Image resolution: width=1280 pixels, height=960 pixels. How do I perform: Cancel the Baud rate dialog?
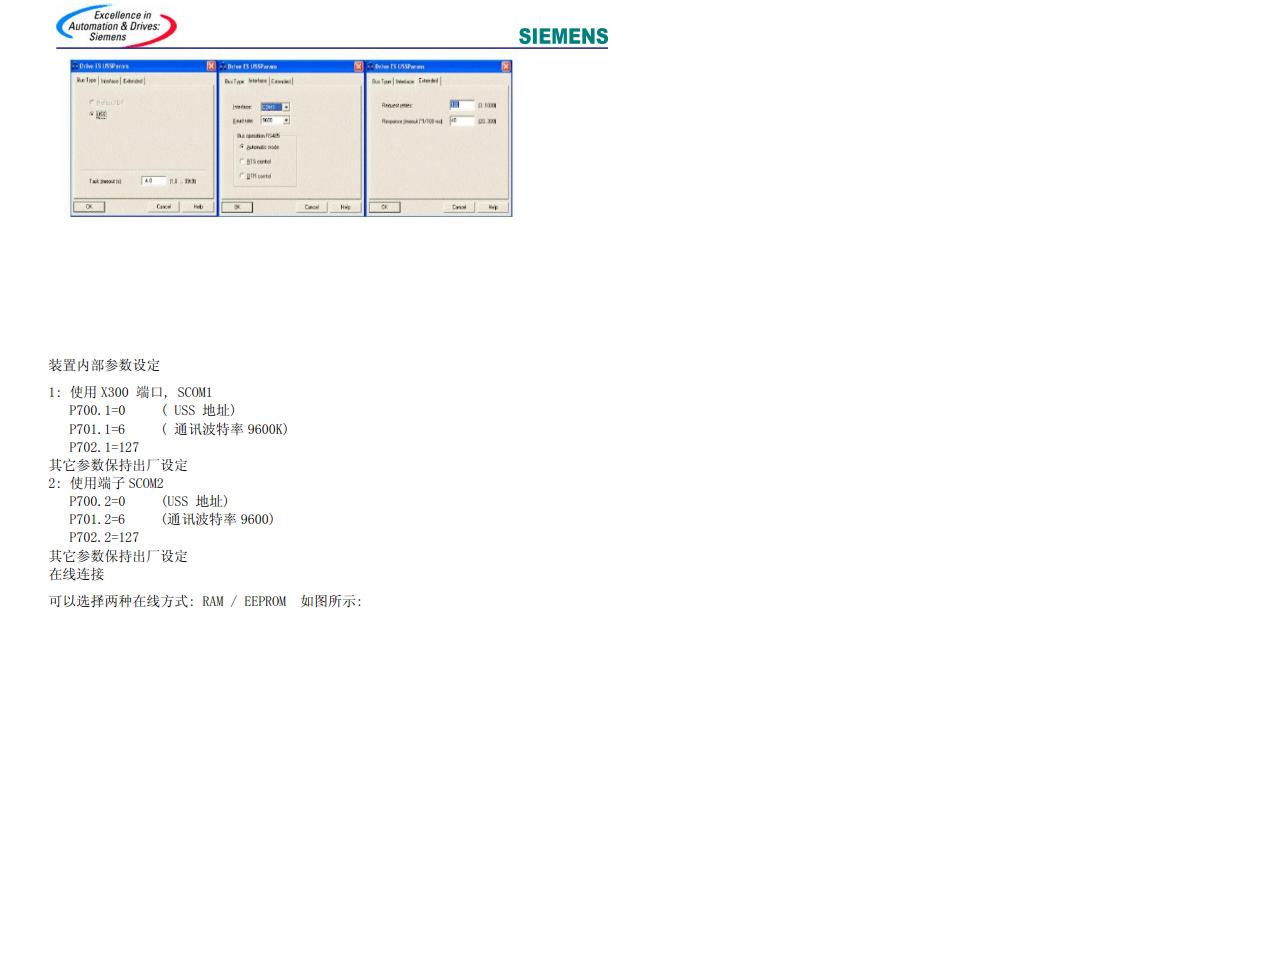click(311, 207)
